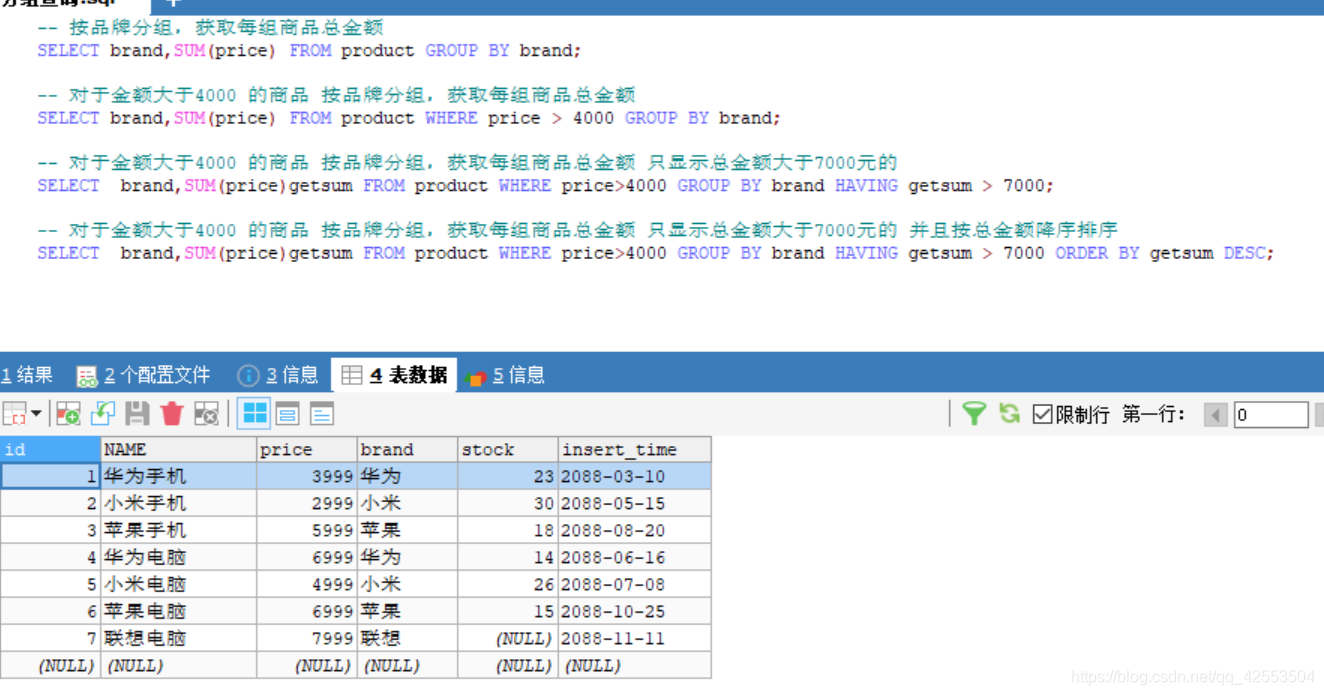Click the stock cell 26
The height and width of the screenshot is (695, 1324).
point(508,585)
